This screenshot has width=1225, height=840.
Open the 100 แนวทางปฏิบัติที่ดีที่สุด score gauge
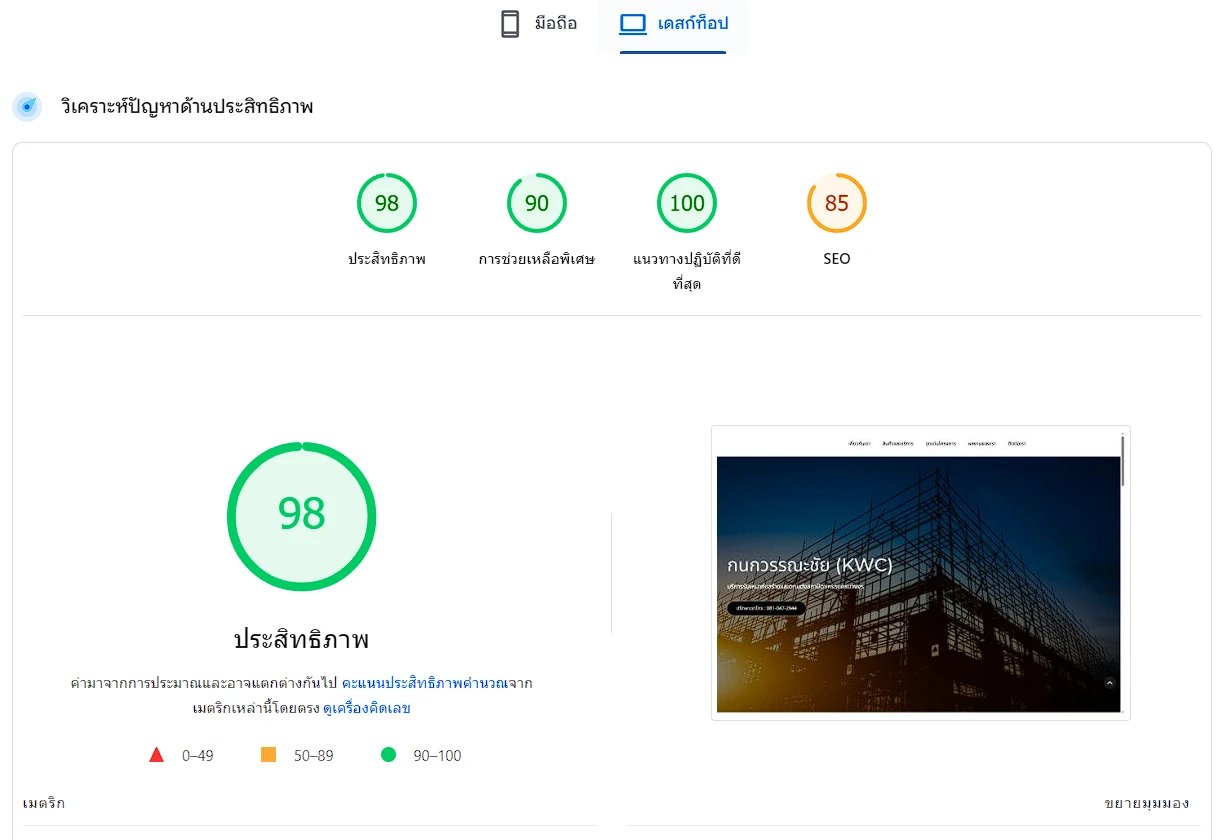pos(686,204)
